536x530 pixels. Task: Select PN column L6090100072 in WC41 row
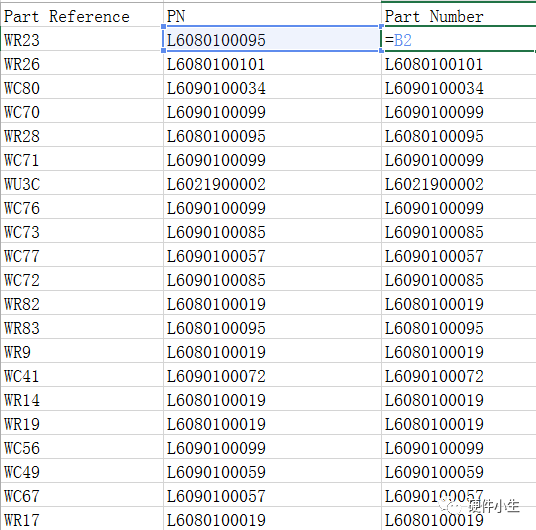(272, 375)
